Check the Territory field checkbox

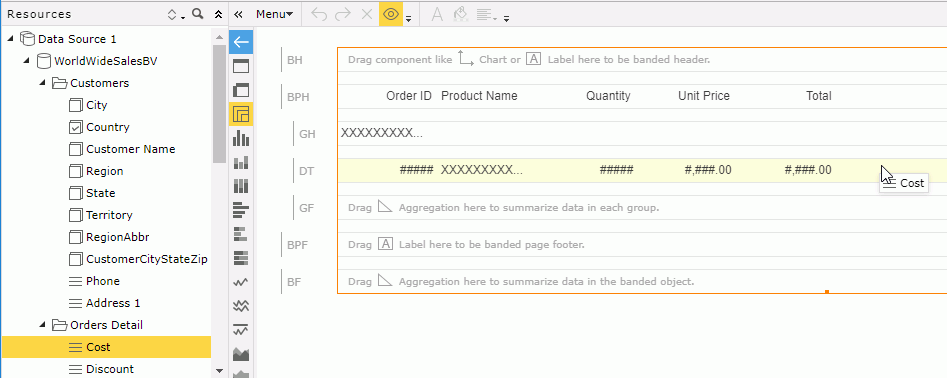click(x=75, y=215)
